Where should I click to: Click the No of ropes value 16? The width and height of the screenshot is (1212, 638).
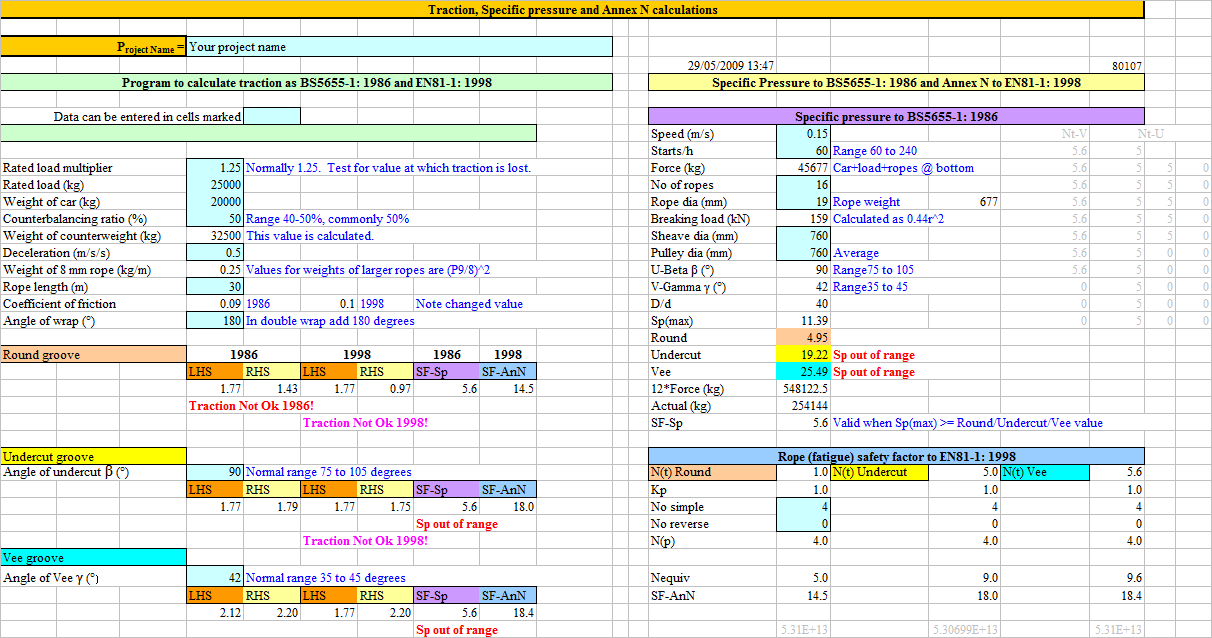(803, 185)
